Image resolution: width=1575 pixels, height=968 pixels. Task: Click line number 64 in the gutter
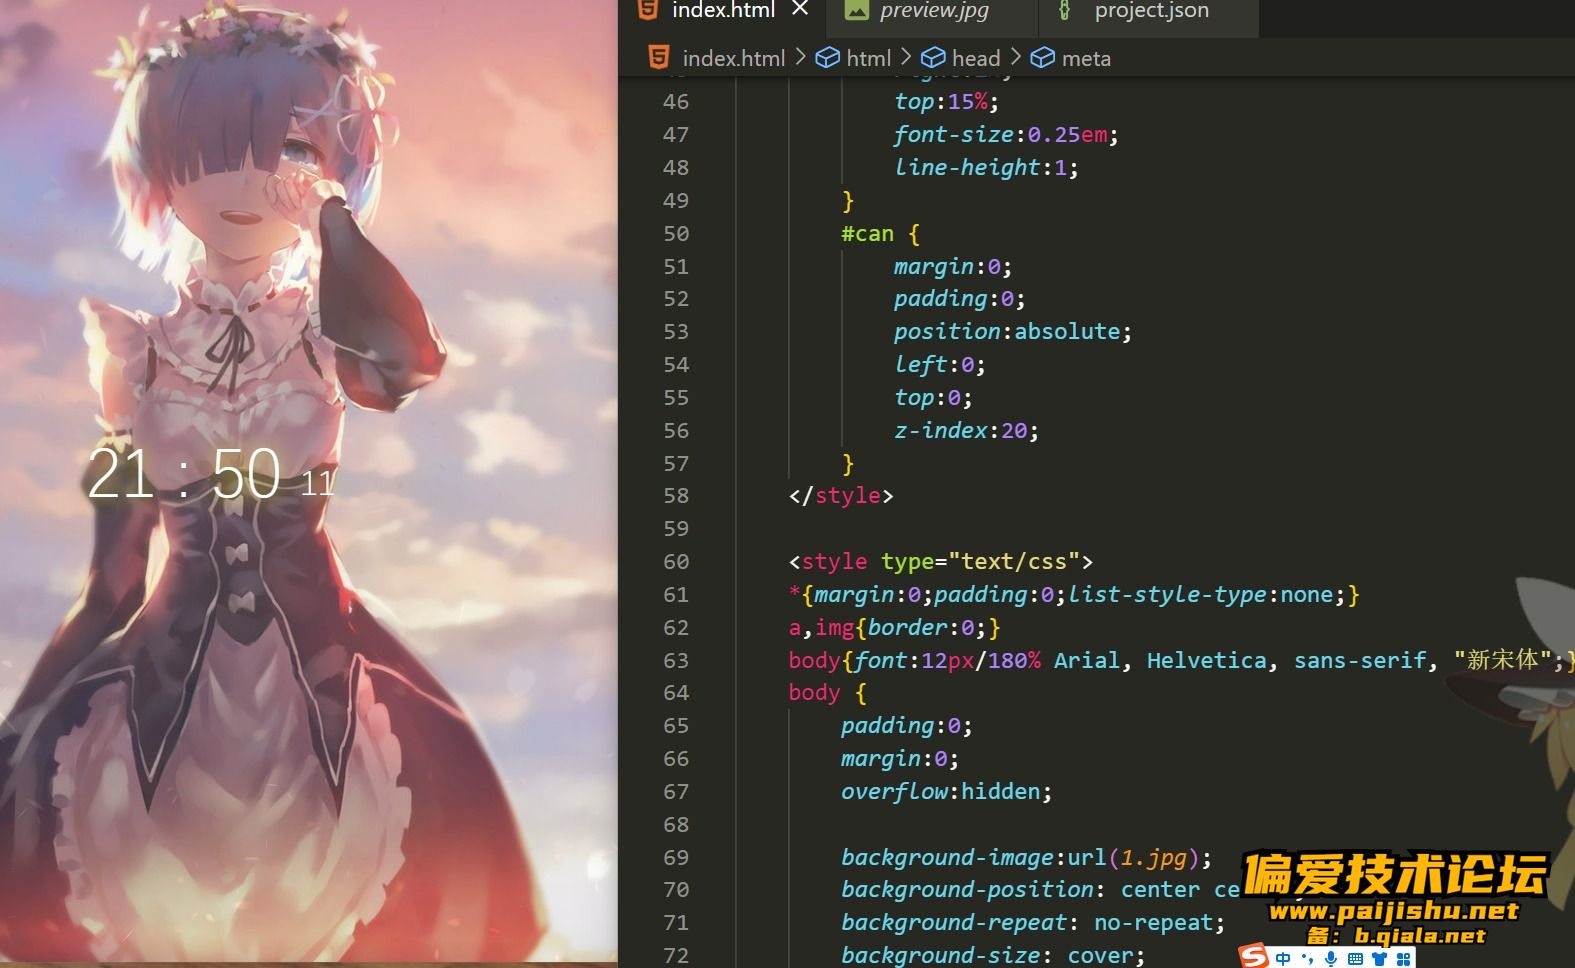676,692
